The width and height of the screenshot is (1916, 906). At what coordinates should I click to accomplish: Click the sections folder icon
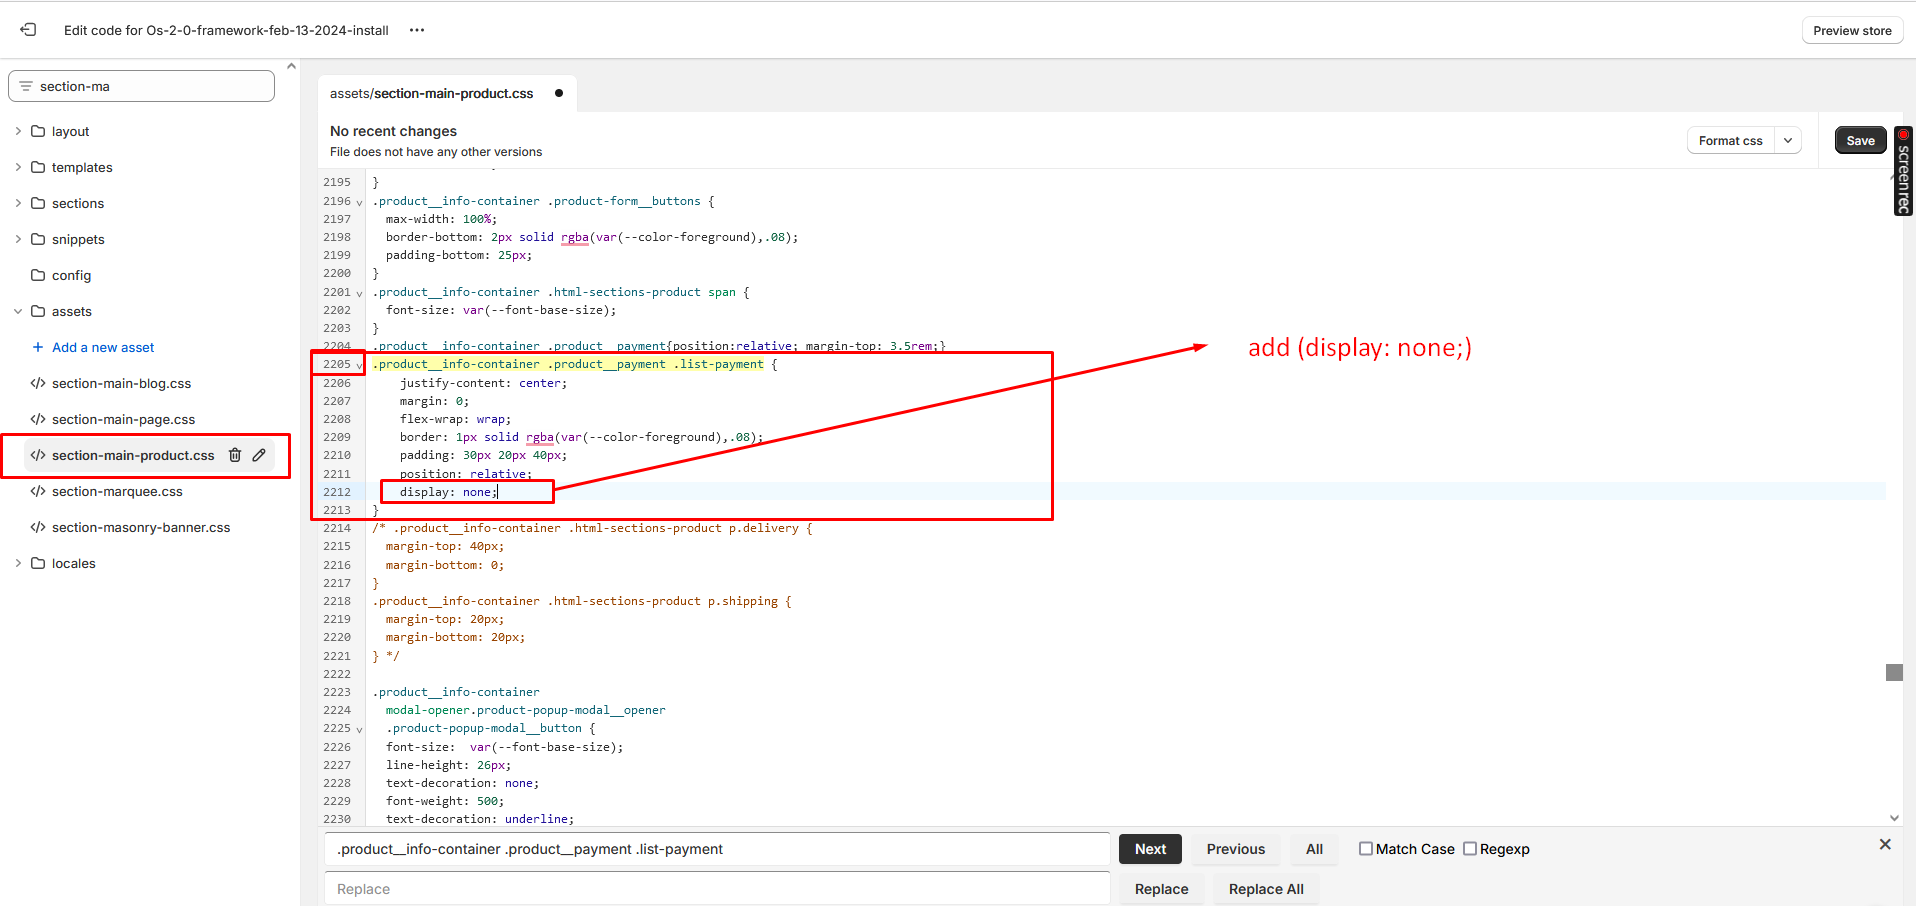38,203
